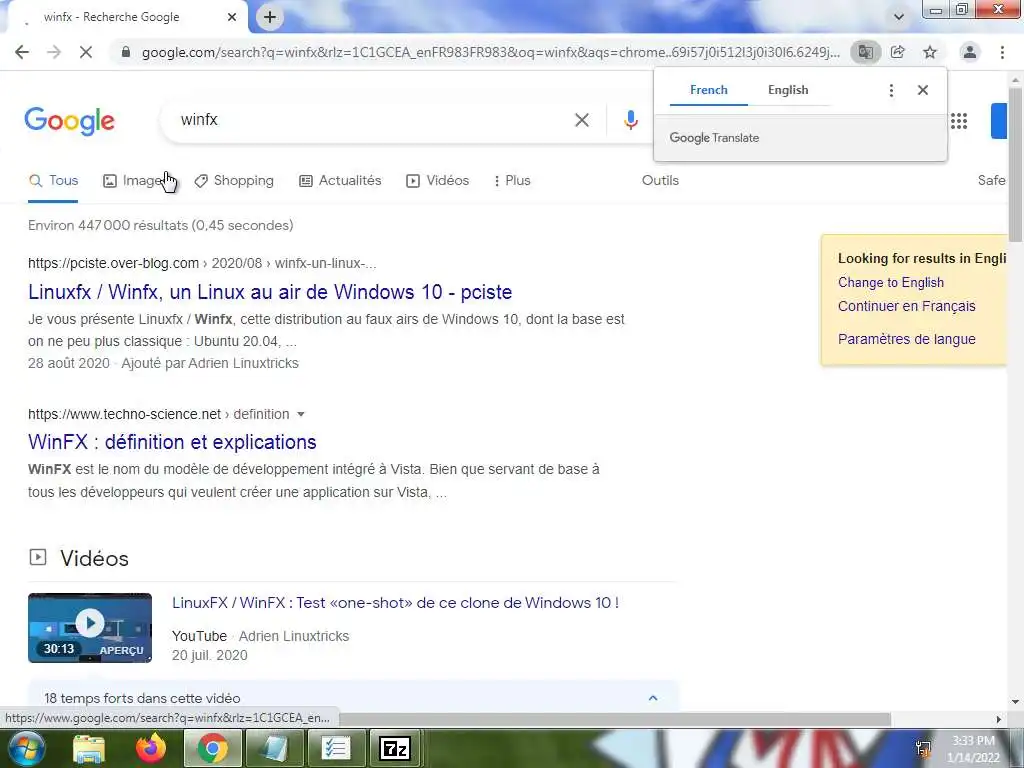Click the site security padlock icon

click(126, 52)
